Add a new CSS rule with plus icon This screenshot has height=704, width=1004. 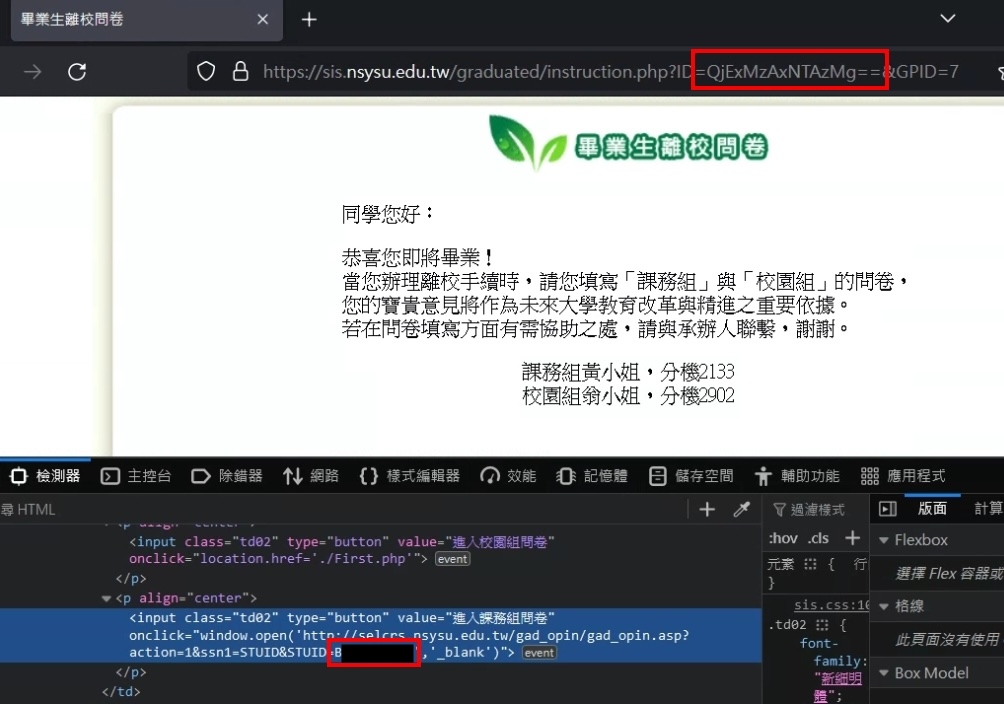click(852, 538)
